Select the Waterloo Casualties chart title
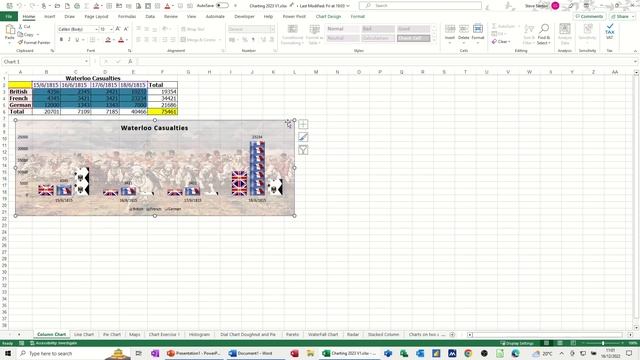 click(x=154, y=128)
